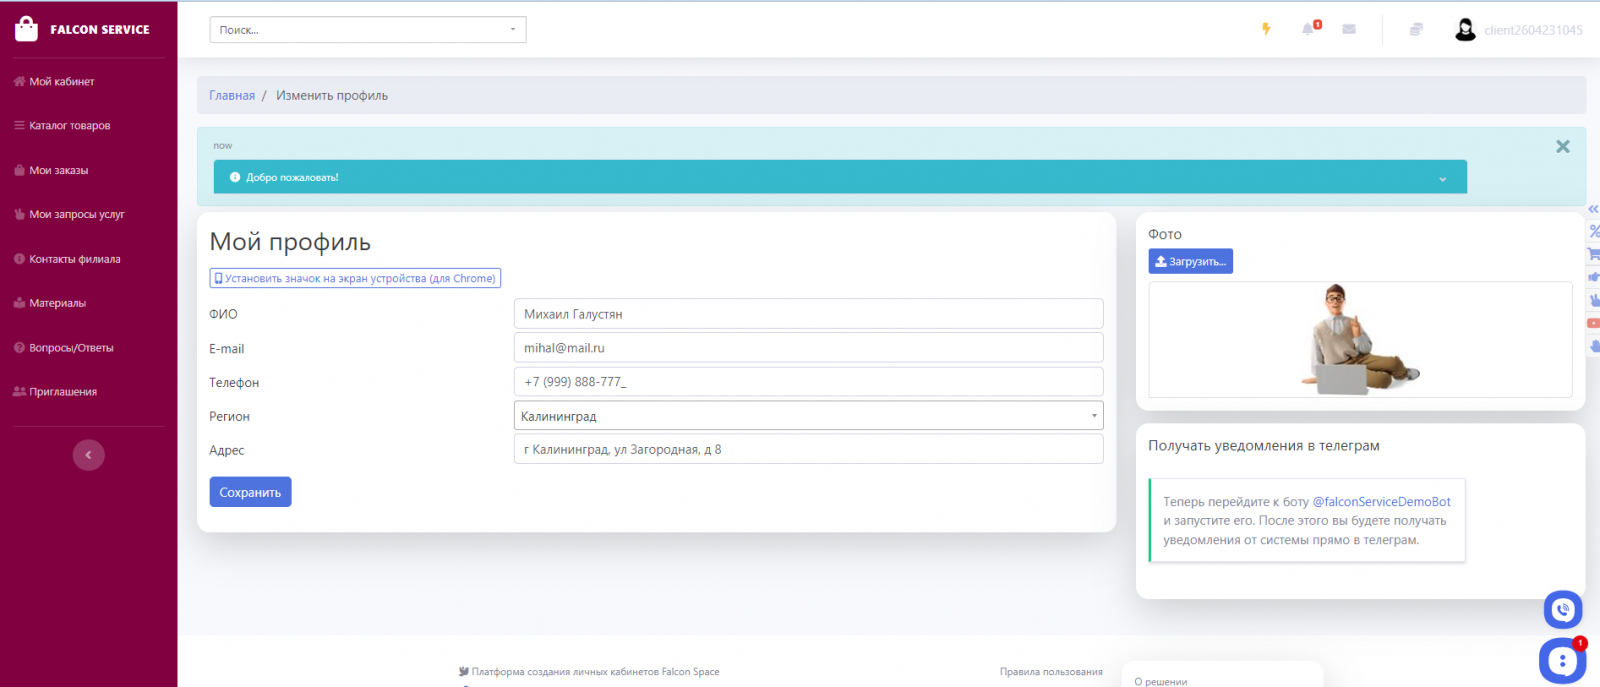The width and height of the screenshot is (1600, 687).
Task: Collapse the left sidebar with arrow button
Action: [89, 455]
